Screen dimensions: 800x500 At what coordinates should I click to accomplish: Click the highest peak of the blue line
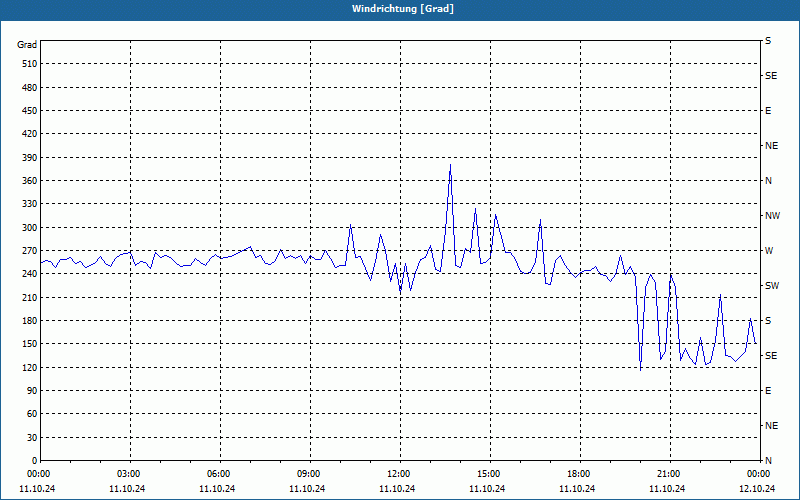[450, 165]
